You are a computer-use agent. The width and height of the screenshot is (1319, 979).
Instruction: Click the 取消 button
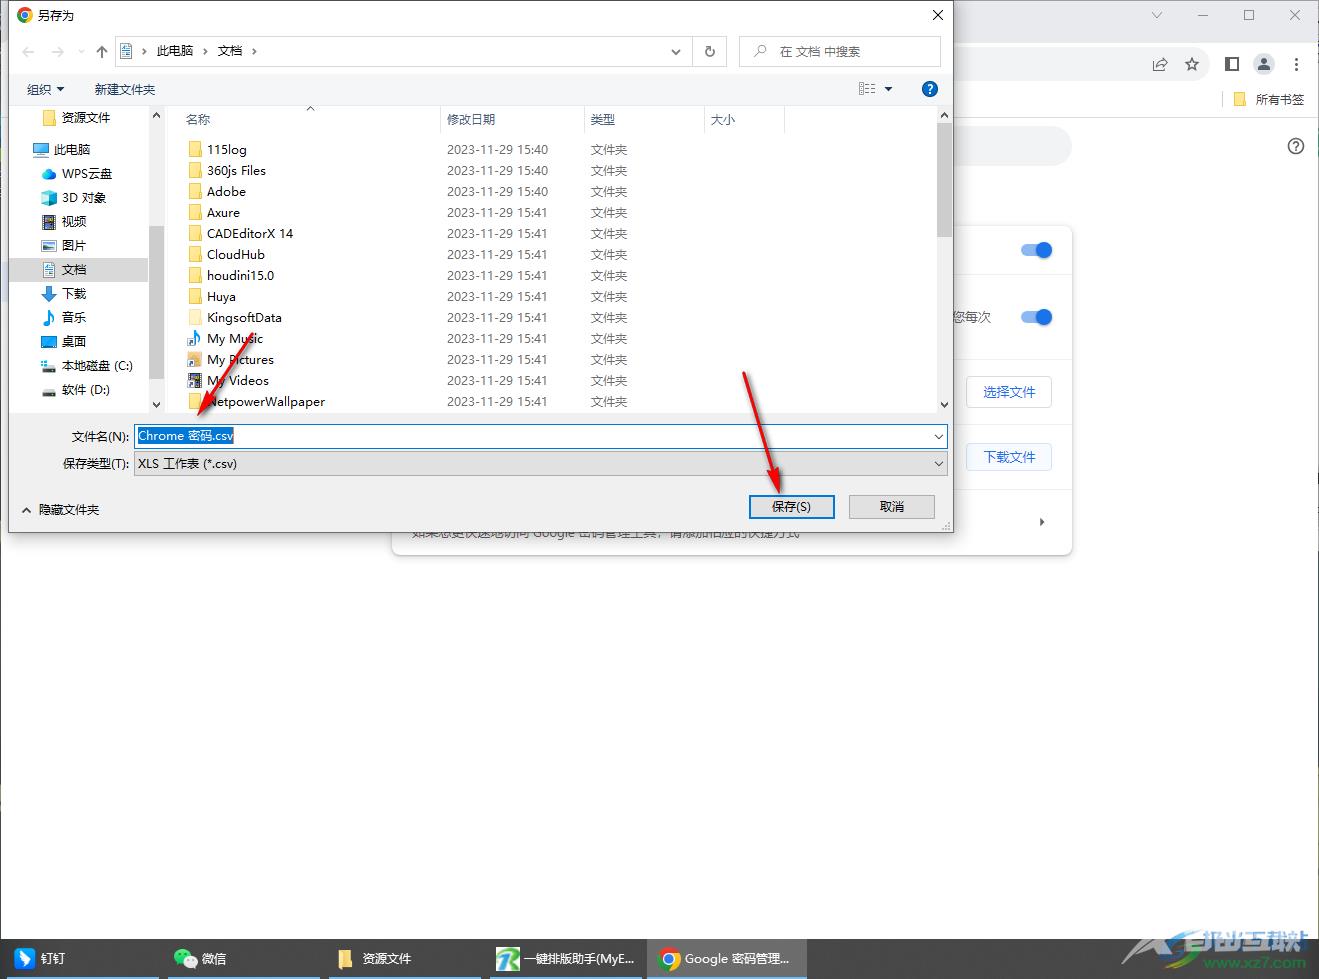[x=892, y=507]
